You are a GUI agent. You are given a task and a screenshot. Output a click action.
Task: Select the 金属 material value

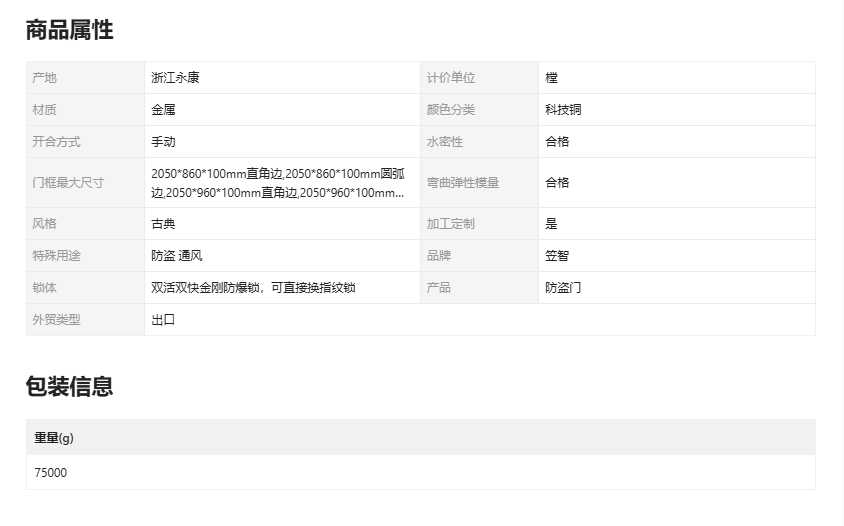coord(163,110)
